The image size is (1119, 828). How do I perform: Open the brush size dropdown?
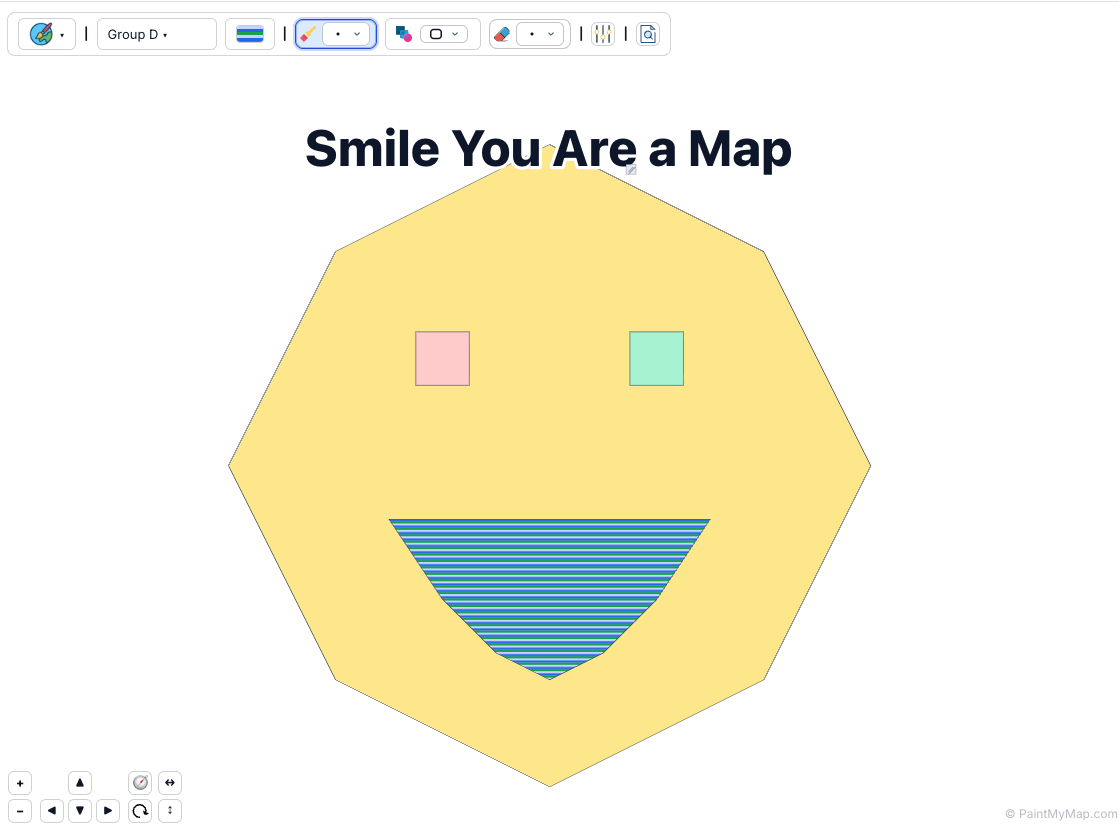(x=347, y=34)
